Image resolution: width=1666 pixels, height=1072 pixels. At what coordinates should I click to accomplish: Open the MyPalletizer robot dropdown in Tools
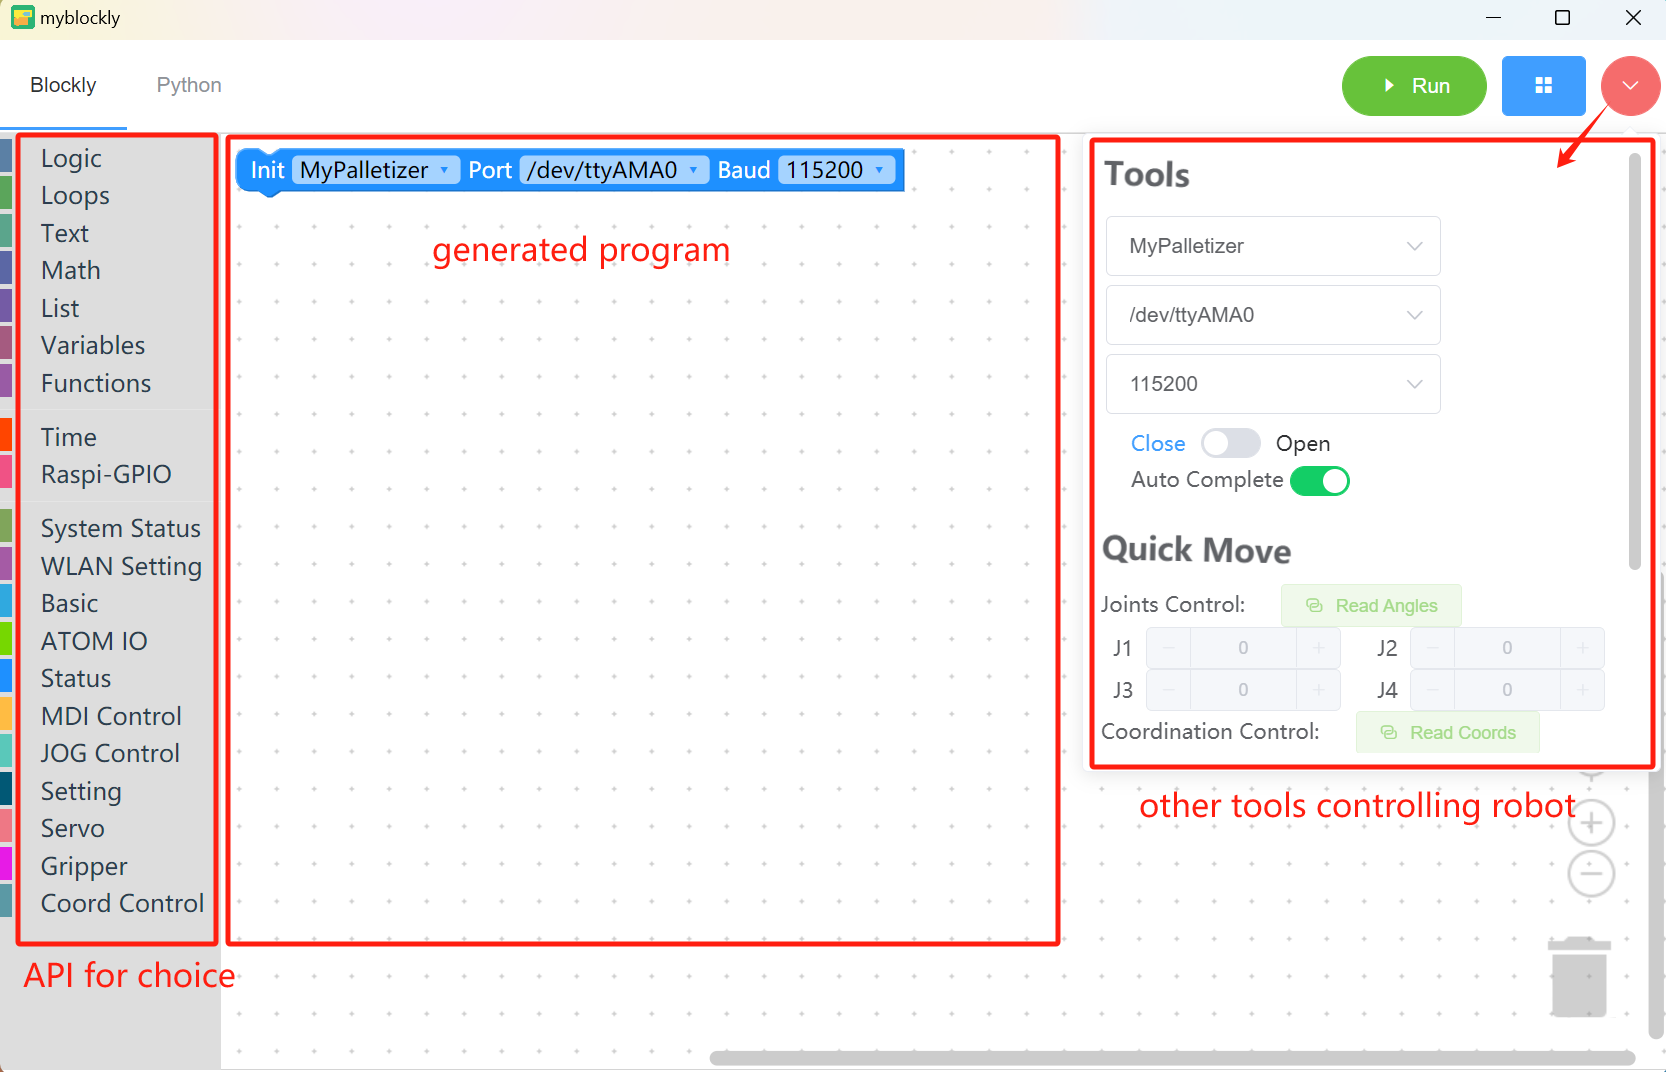coord(1273,246)
